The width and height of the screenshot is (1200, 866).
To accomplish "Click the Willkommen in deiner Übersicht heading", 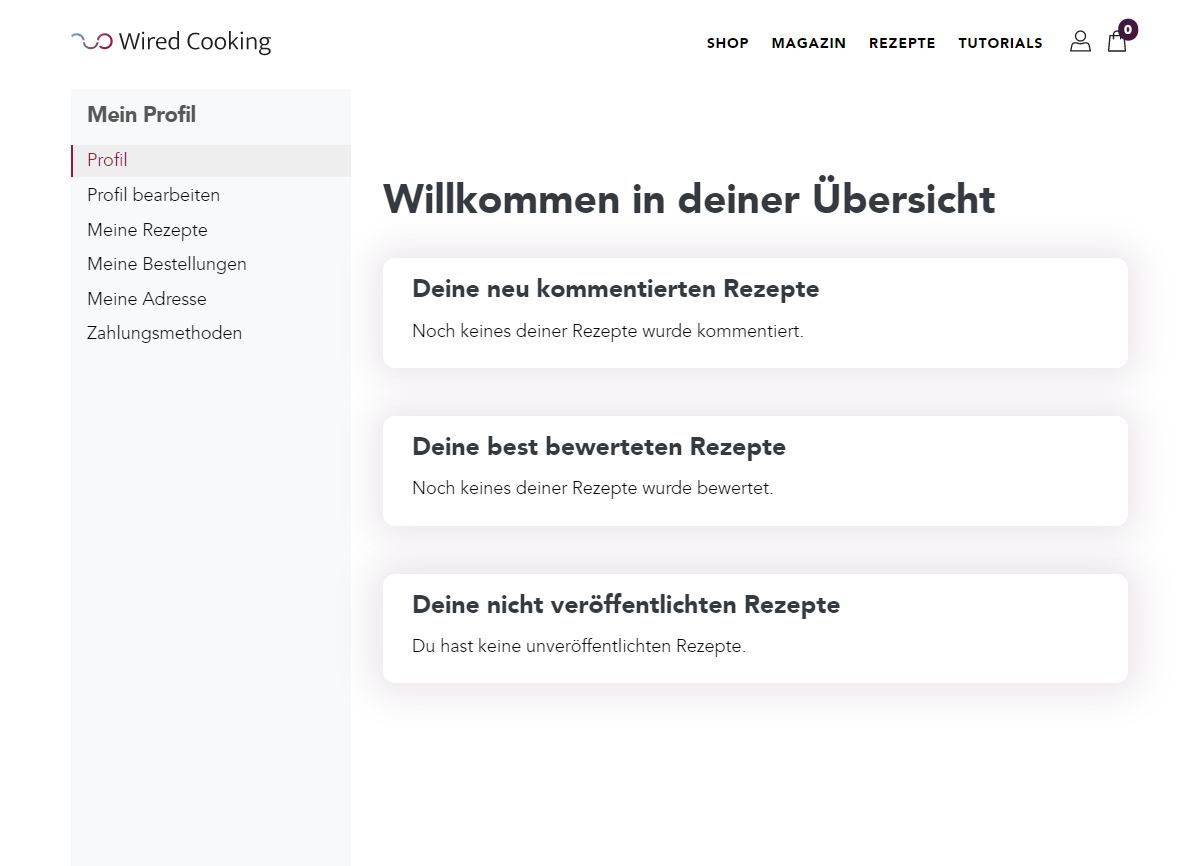I will (689, 199).
